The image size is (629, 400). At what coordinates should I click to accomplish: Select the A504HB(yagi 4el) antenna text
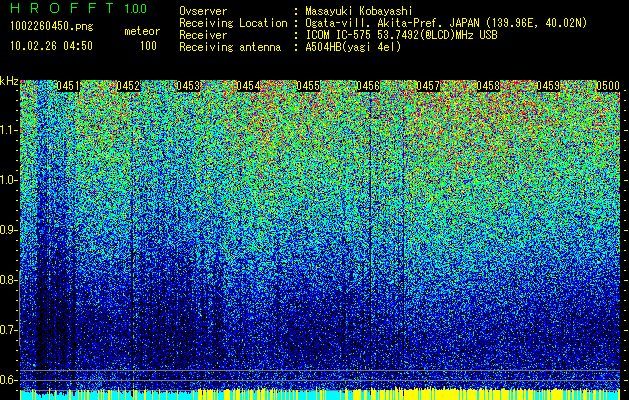pos(353,47)
